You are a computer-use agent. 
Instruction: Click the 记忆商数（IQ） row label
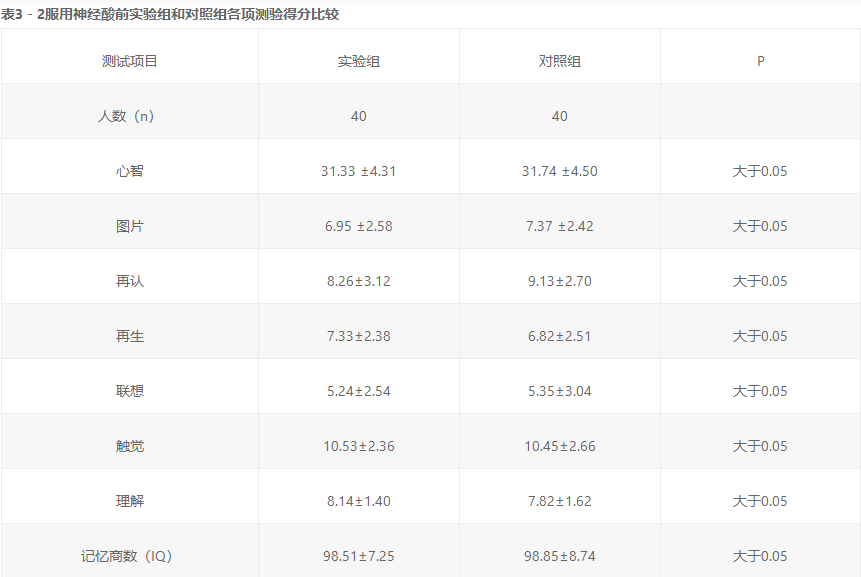tap(127, 556)
